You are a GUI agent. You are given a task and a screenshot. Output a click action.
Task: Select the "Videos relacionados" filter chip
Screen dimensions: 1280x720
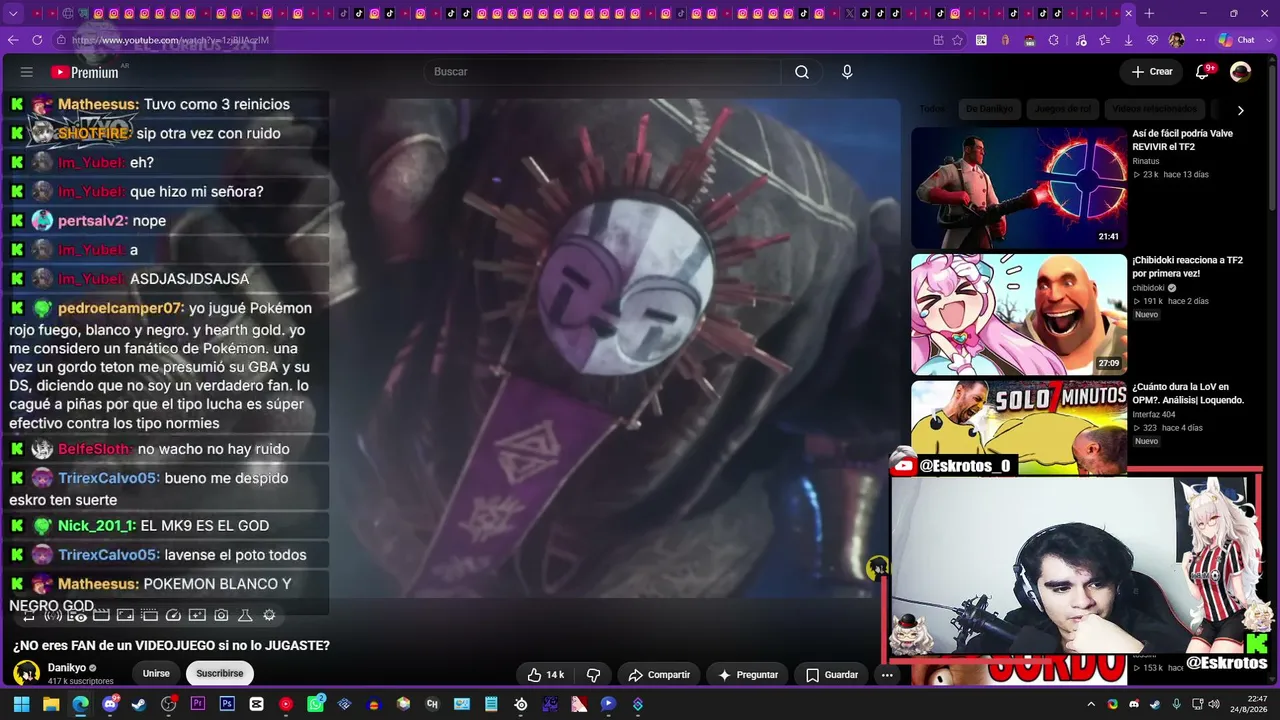[1154, 109]
